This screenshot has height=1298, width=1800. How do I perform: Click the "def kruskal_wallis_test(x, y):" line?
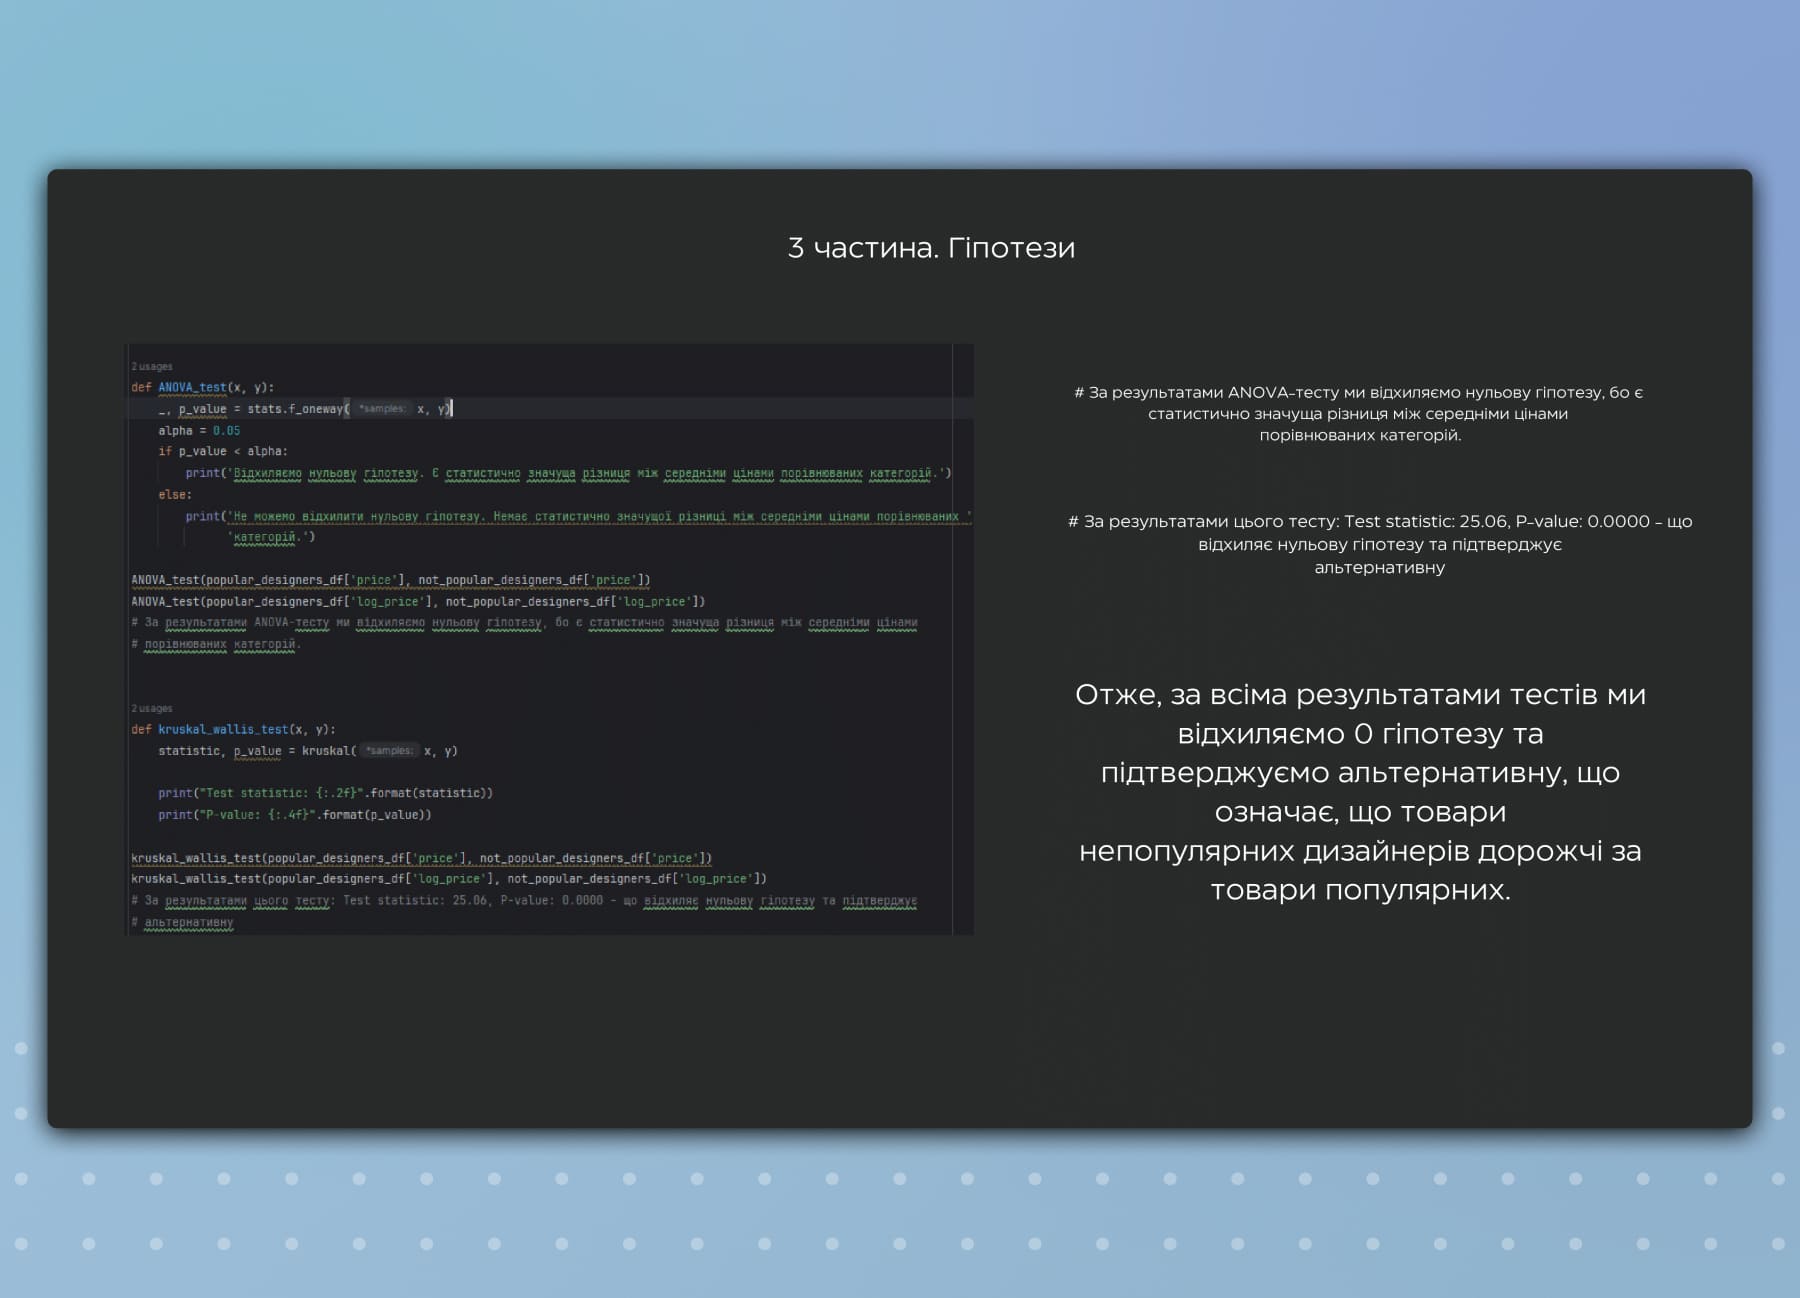233,729
